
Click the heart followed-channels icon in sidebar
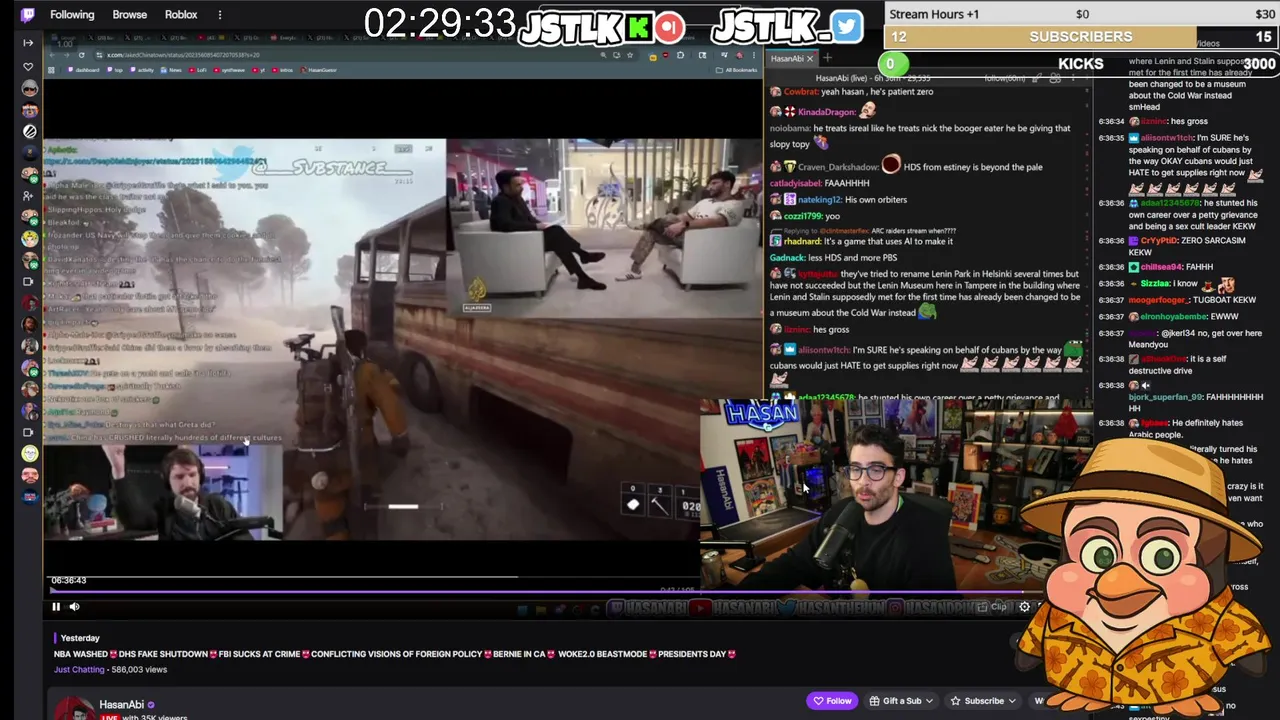[28, 67]
